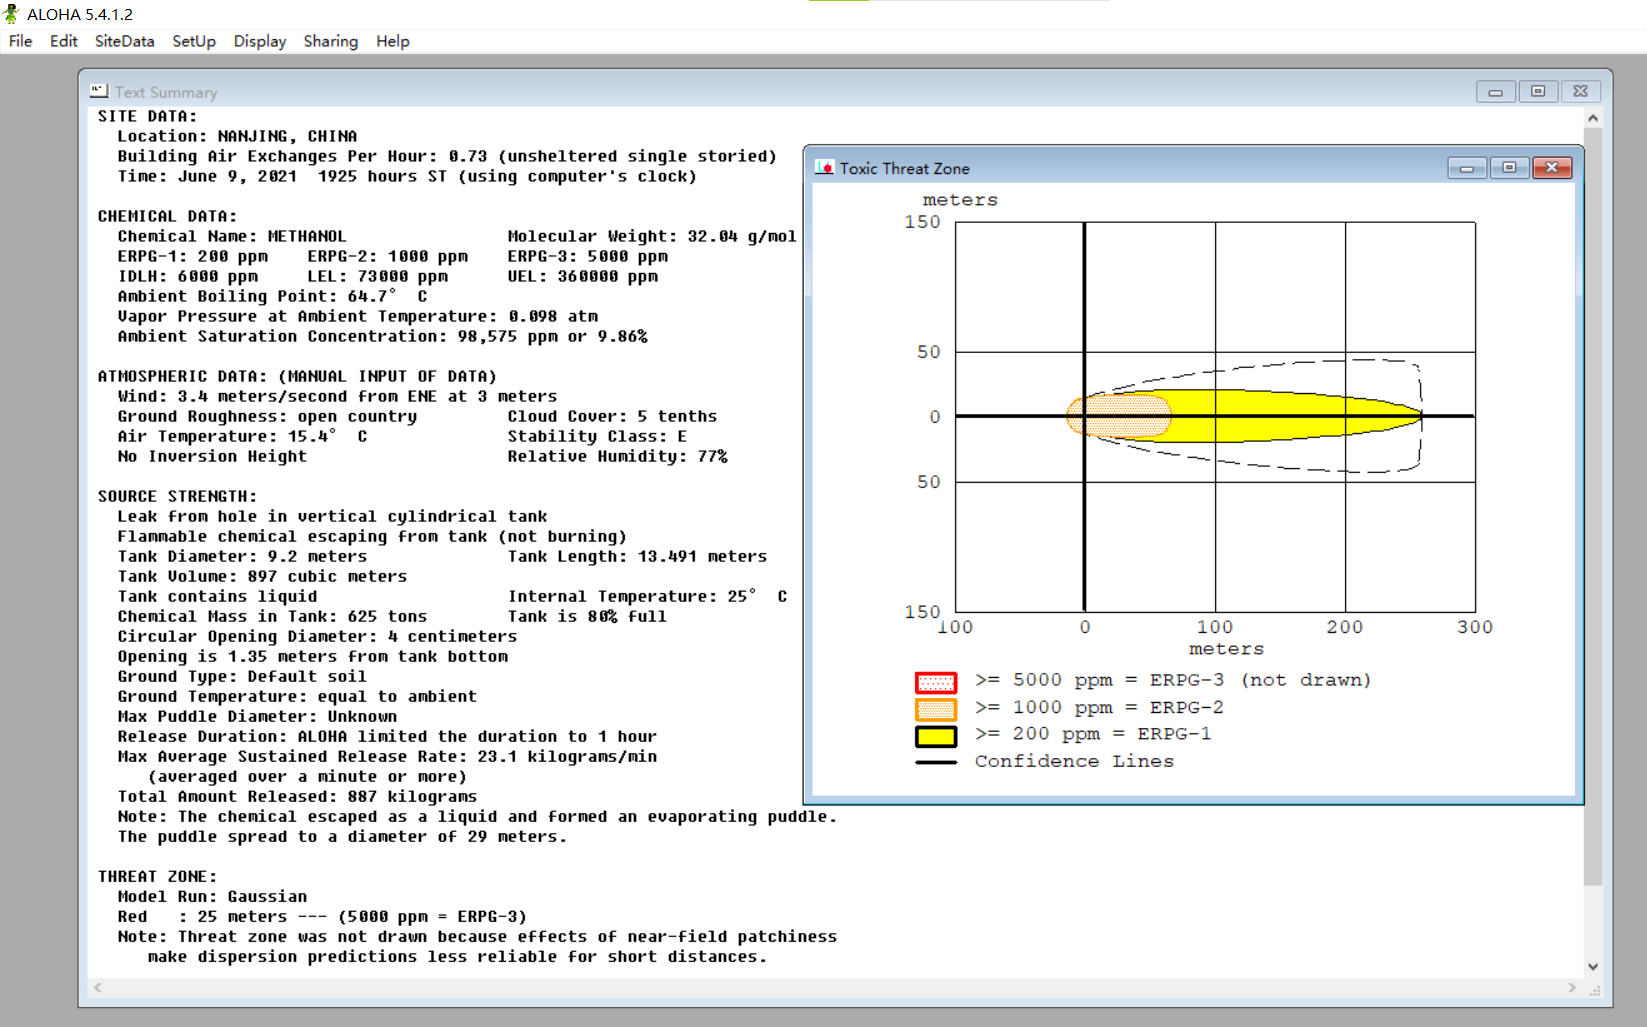
Task: Click 'Ambient Boiling Point' line
Action: (x=272, y=296)
